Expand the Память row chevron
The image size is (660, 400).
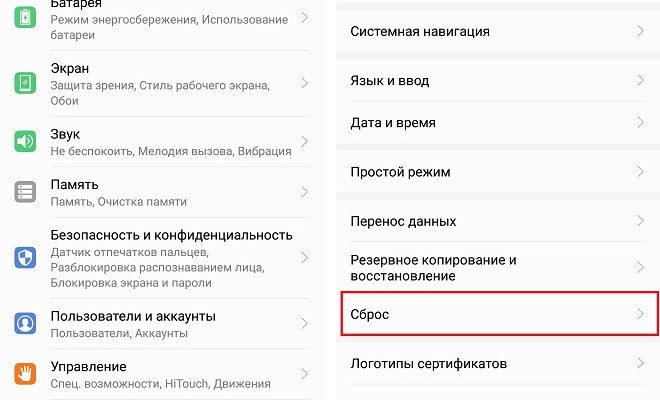point(305,192)
